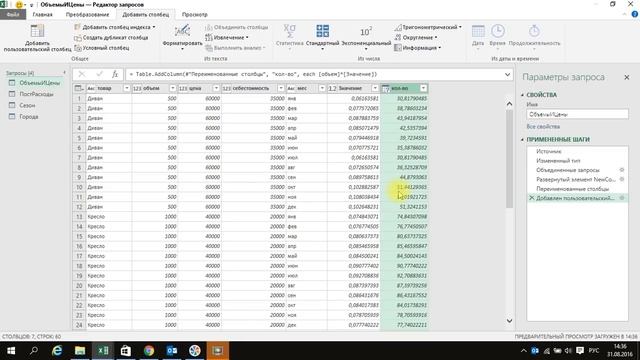Open the Excel taskbar icon
640x360 pixels.
pyautogui.click(x=103, y=351)
